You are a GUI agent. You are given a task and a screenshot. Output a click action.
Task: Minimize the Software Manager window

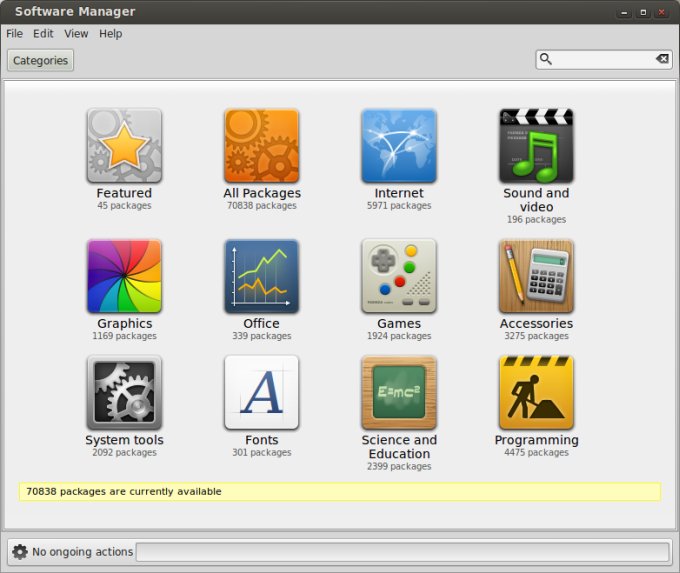coord(624,13)
